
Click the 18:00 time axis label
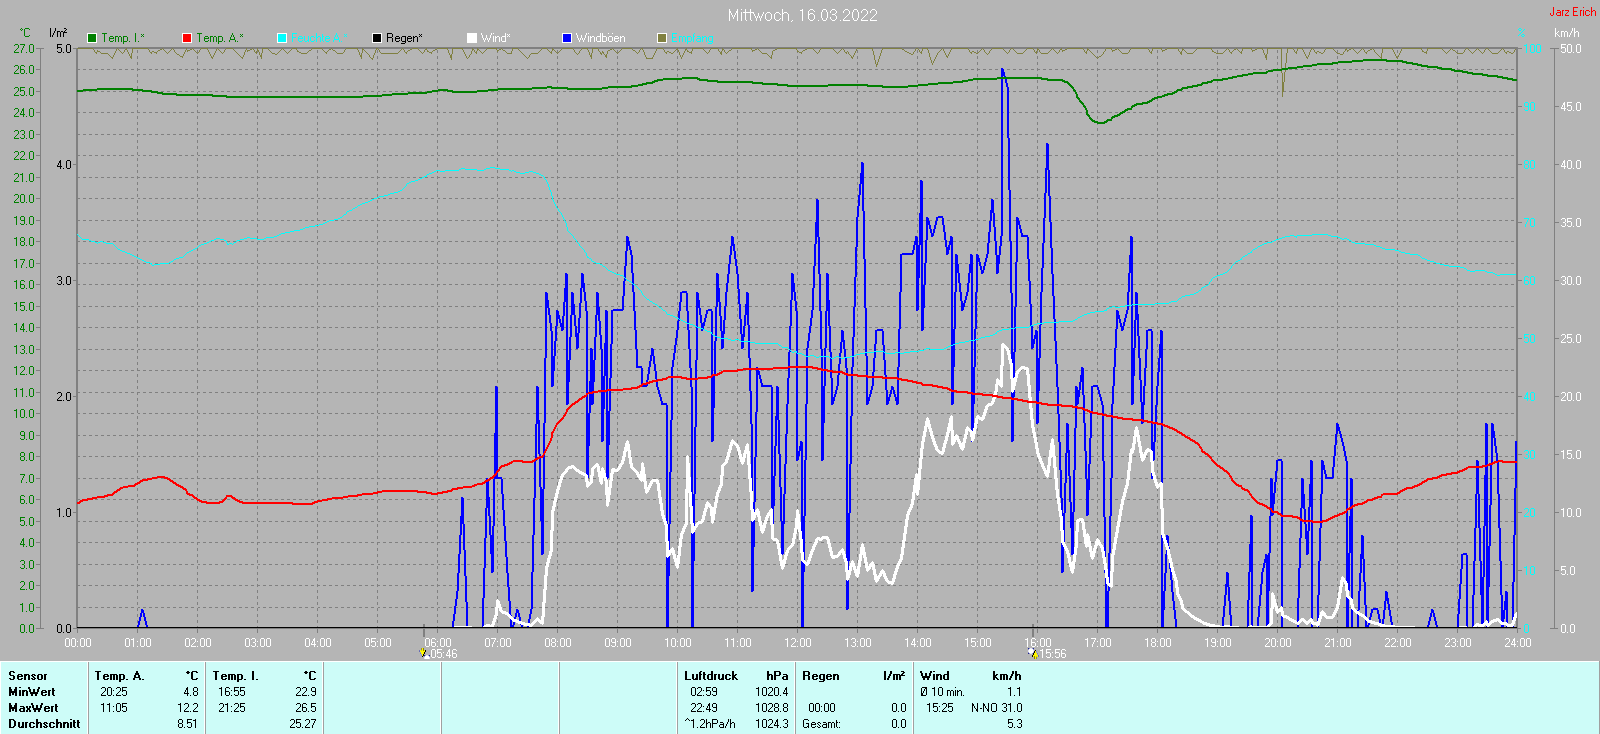click(x=1158, y=643)
